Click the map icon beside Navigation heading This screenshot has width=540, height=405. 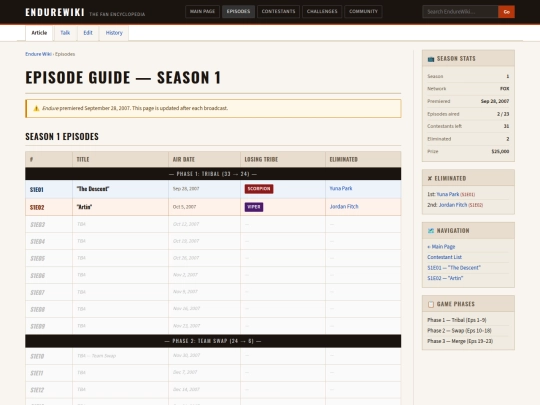(430, 231)
